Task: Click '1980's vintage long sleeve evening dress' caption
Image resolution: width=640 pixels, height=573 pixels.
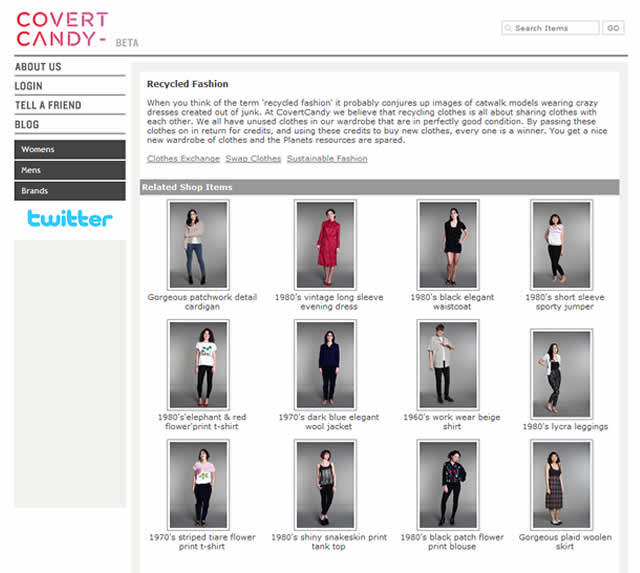Action: pos(329,302)
